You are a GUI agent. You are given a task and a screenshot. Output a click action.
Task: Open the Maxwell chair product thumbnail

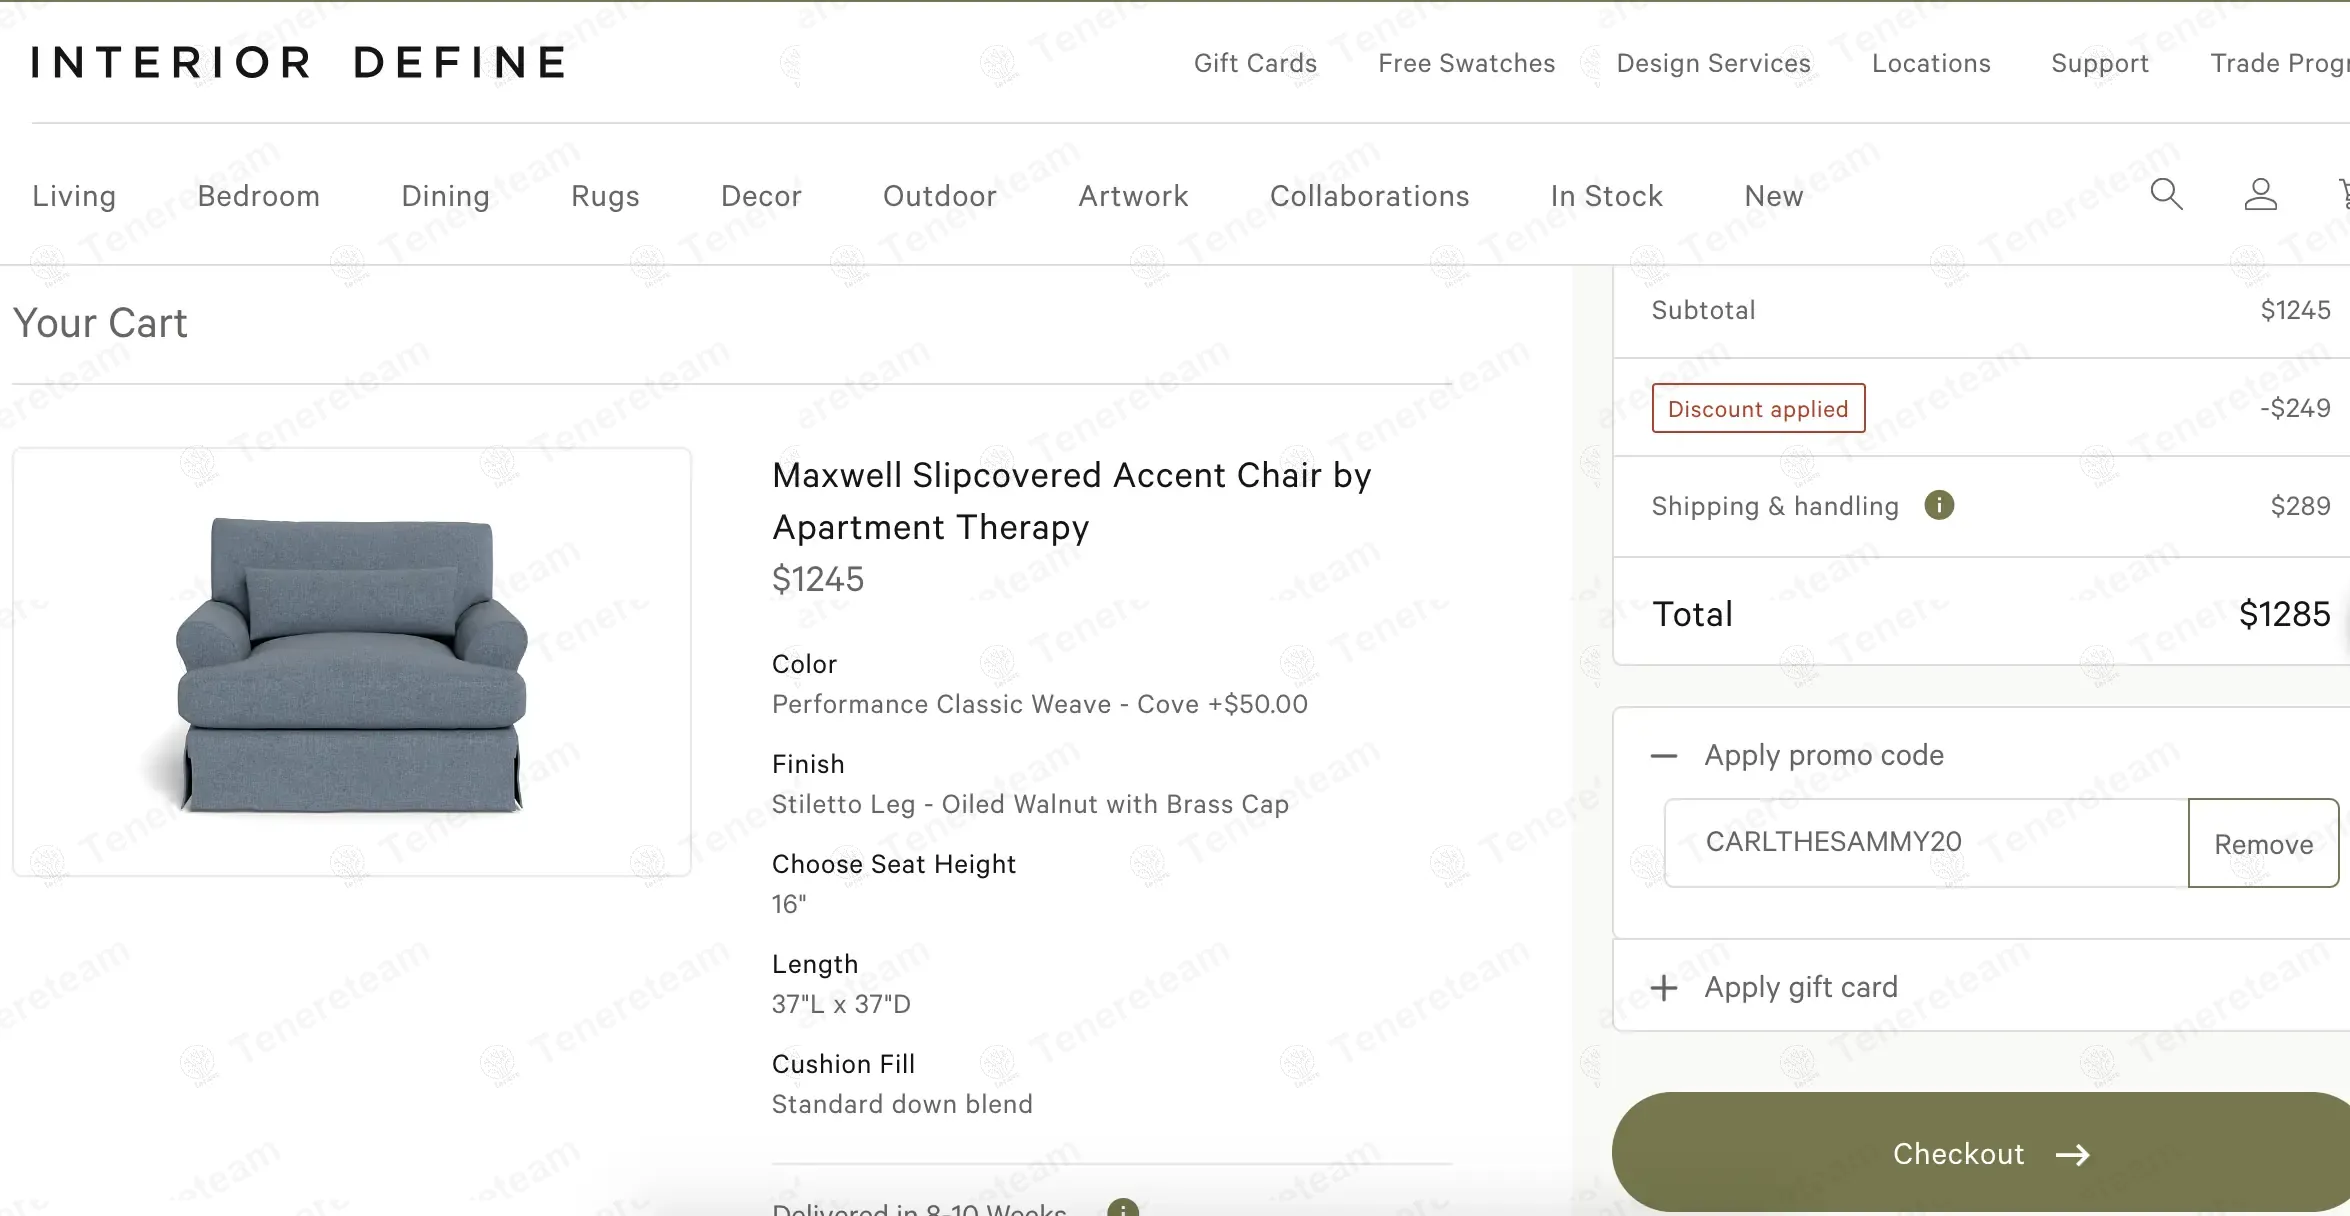click(x=352, y=662)
